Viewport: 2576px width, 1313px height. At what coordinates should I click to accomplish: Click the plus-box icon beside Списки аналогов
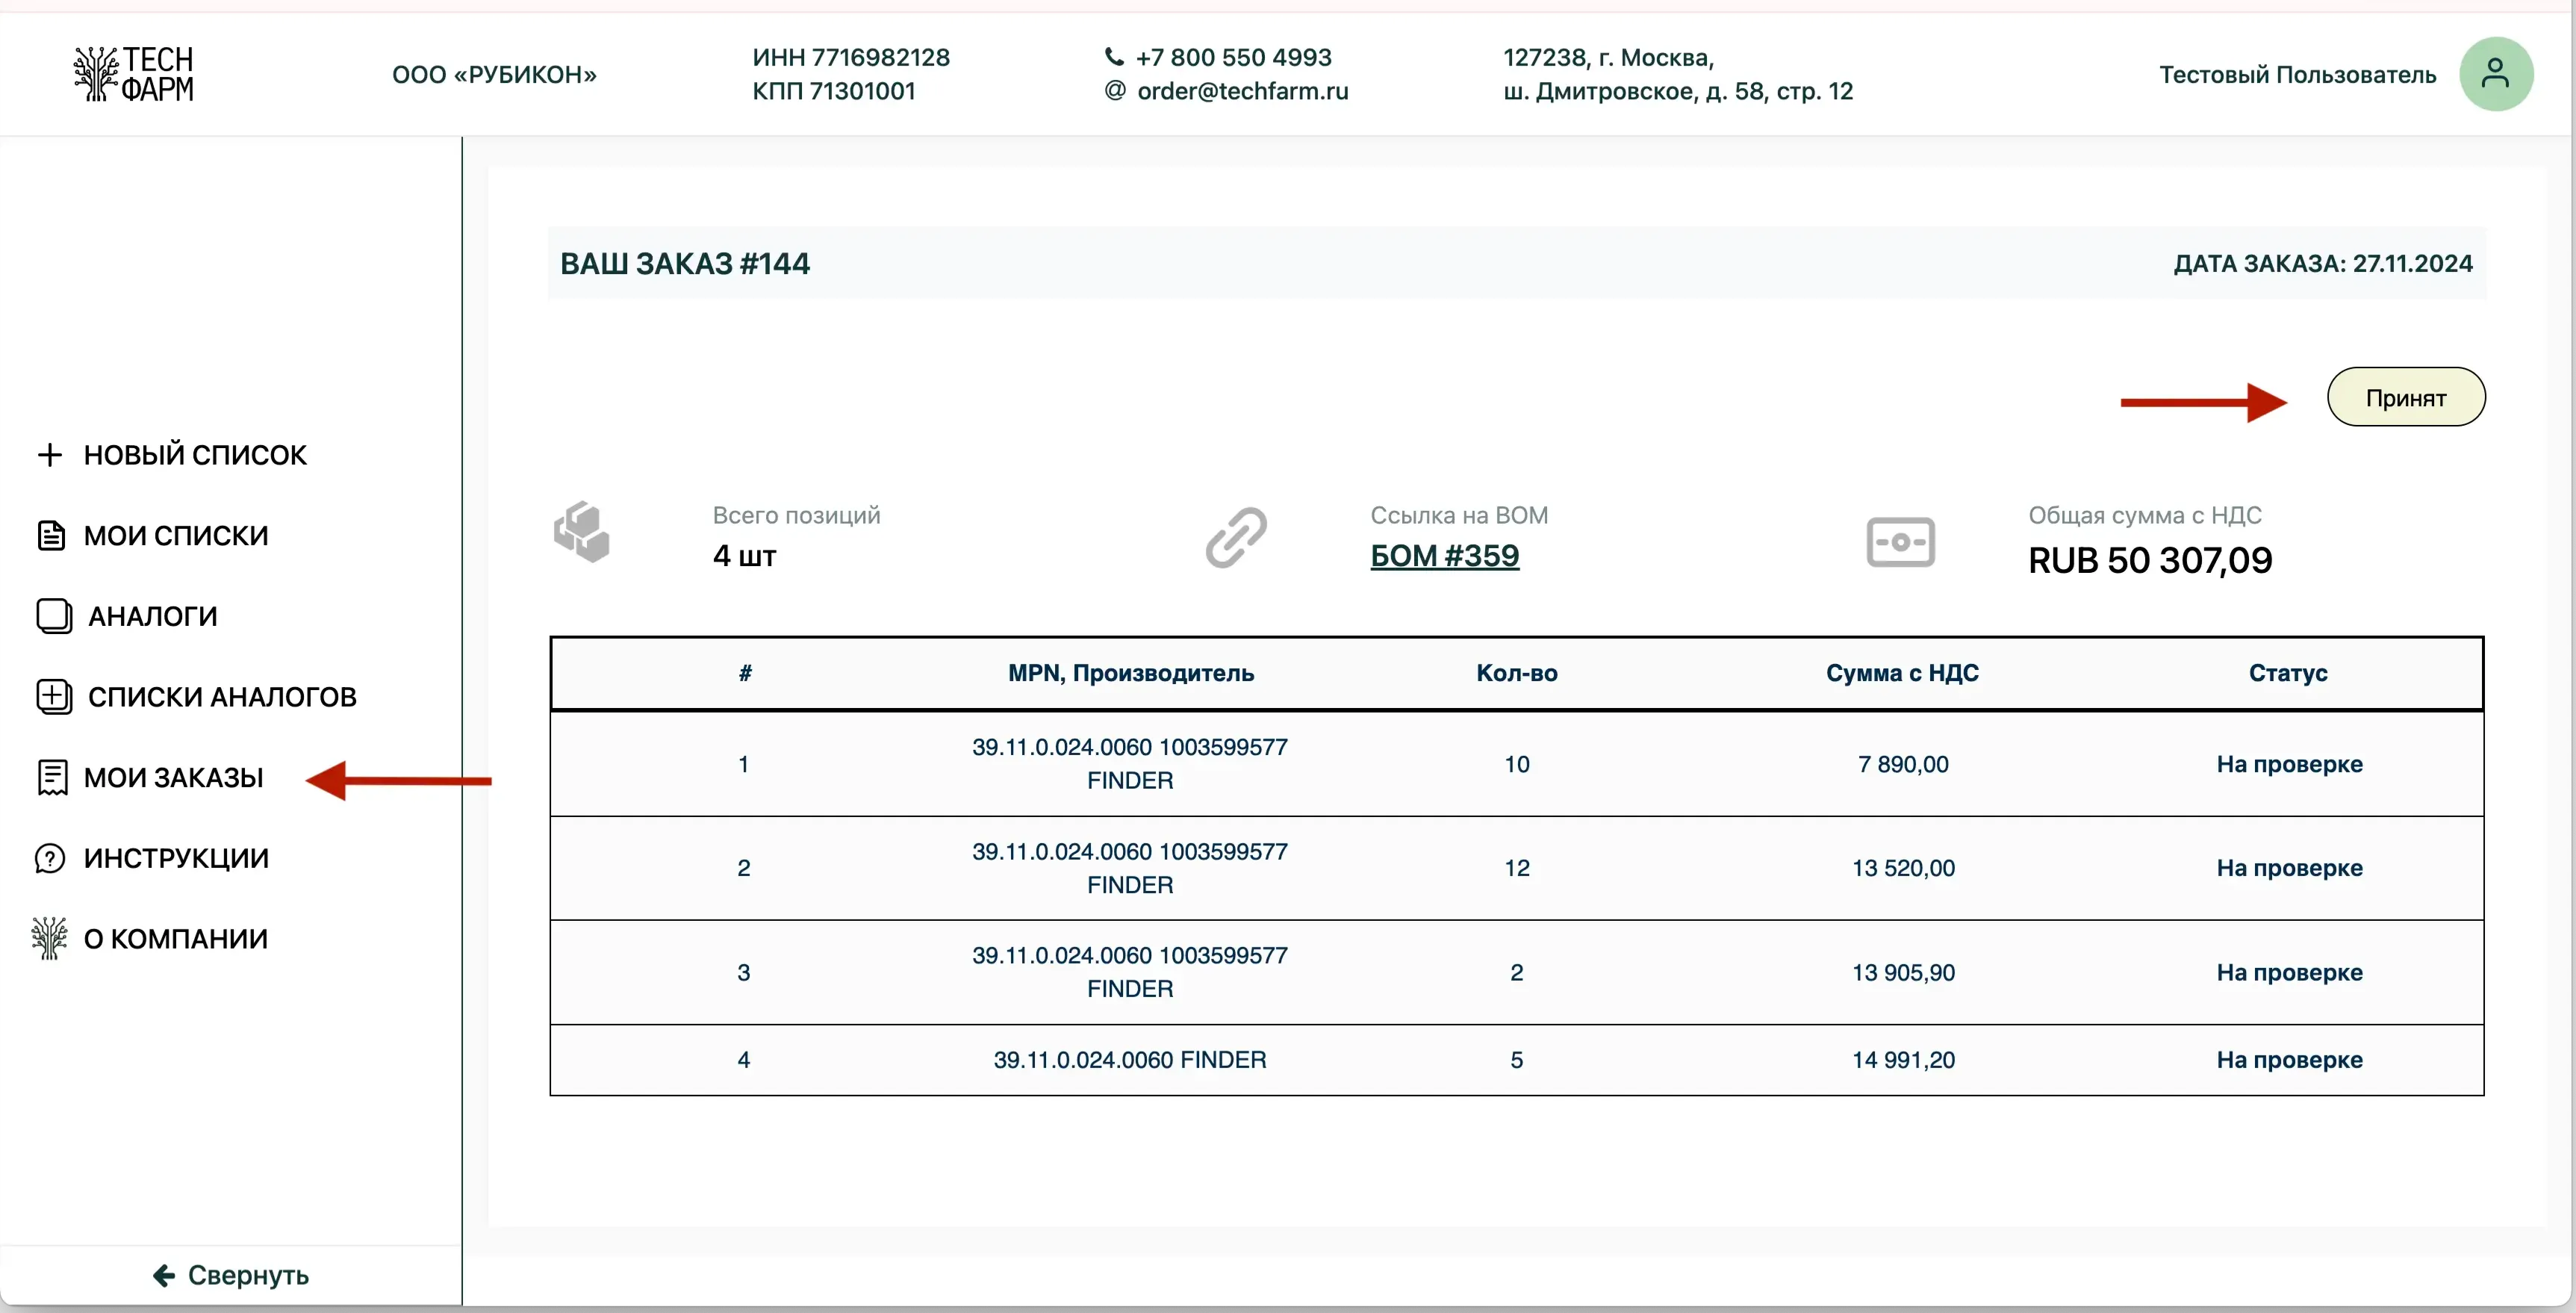tap(54, 696)
